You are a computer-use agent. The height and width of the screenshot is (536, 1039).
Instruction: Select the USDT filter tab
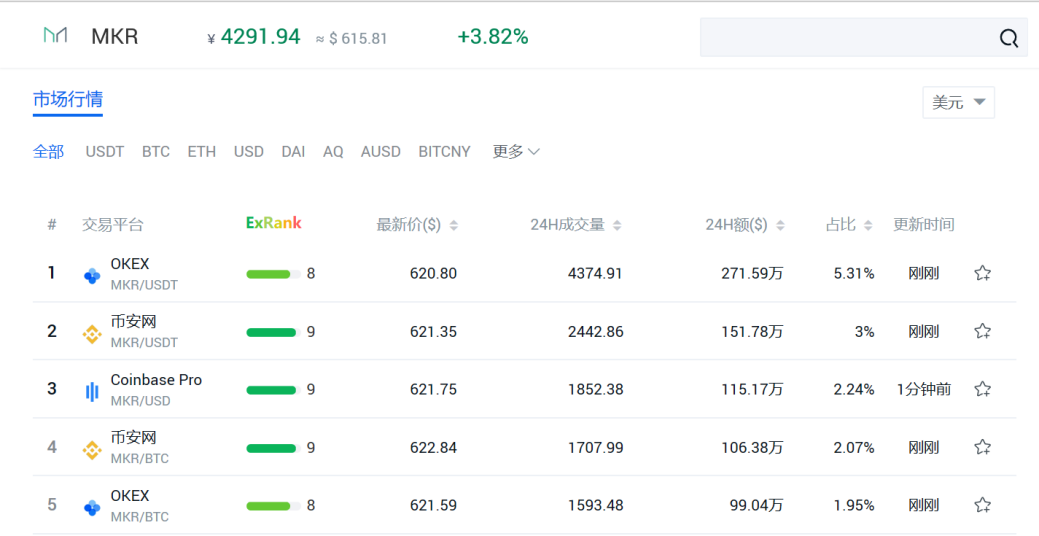pyautogui.click(x=105, y=152)
